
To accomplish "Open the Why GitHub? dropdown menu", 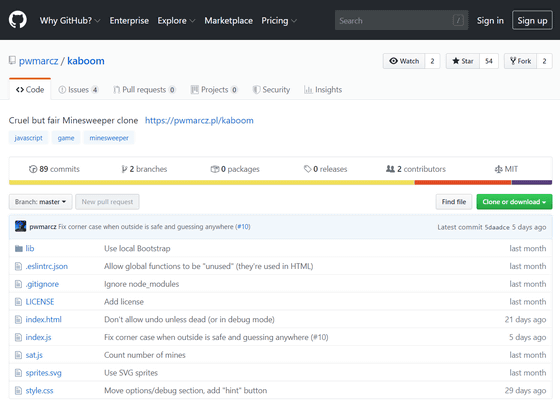I will [x=70, y=21].
